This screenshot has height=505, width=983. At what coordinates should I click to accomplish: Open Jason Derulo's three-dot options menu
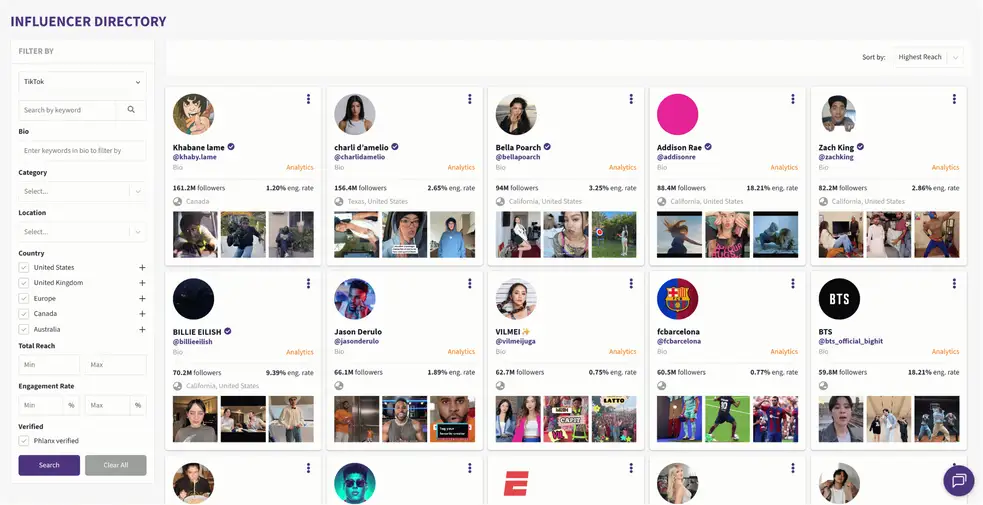tap(470, 284)
